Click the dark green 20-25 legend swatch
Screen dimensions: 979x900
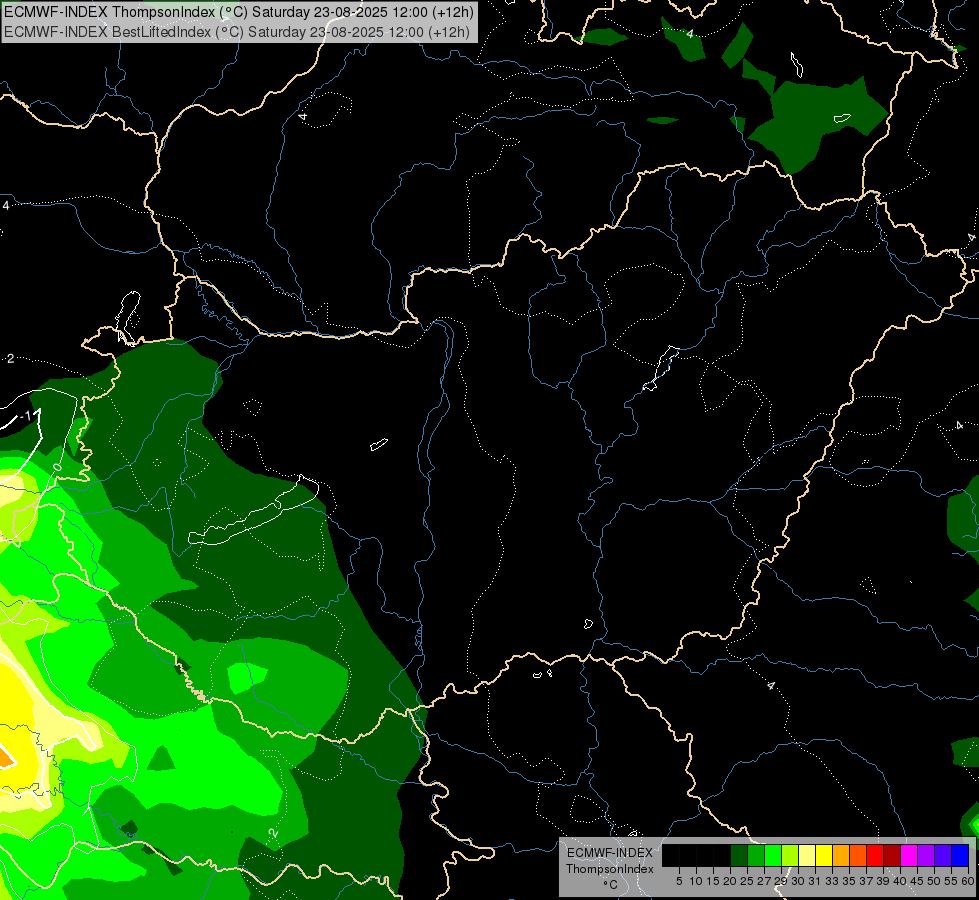click(x=739, y=855)
